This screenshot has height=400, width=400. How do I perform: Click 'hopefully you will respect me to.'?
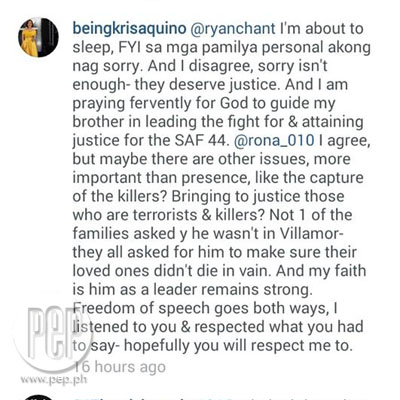point(239,346)
